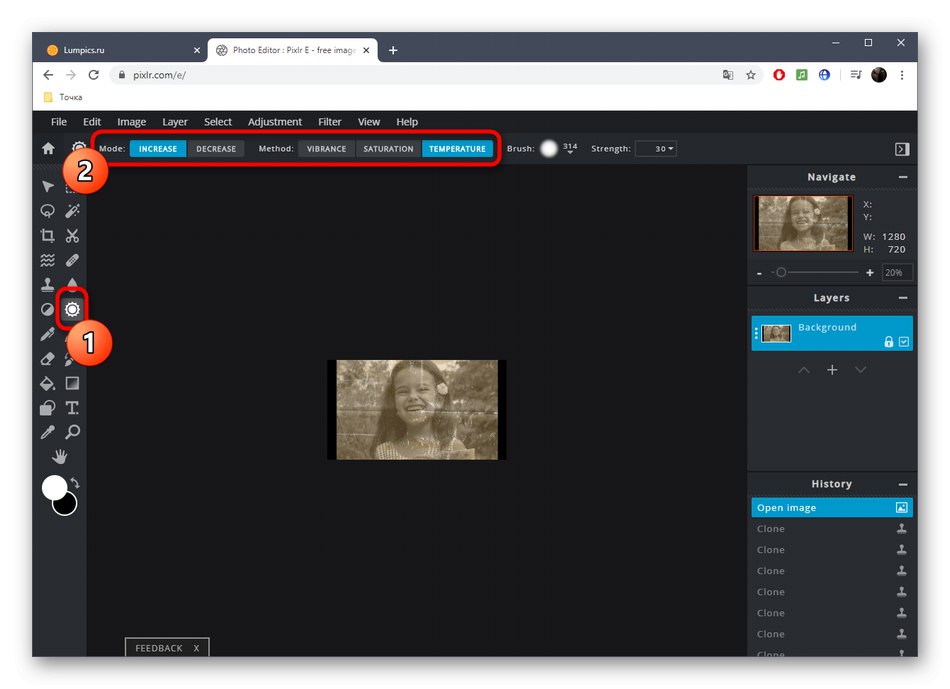Image resolution: width=950 pixels, height=689 pixels.
Task: Open Background layer options dots
Action: tap(756, 334)
